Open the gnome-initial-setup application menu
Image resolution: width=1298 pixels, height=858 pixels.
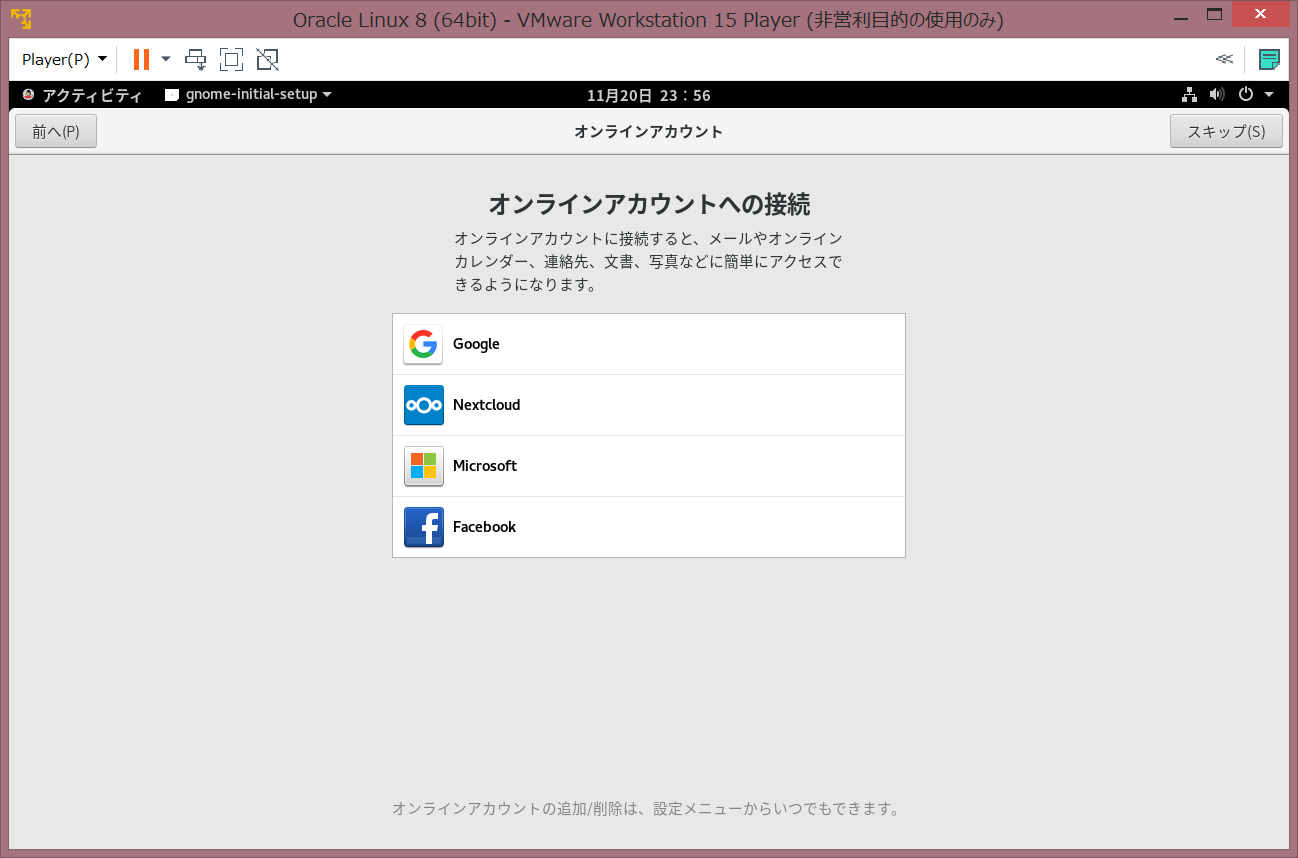(x=248, y=95)
